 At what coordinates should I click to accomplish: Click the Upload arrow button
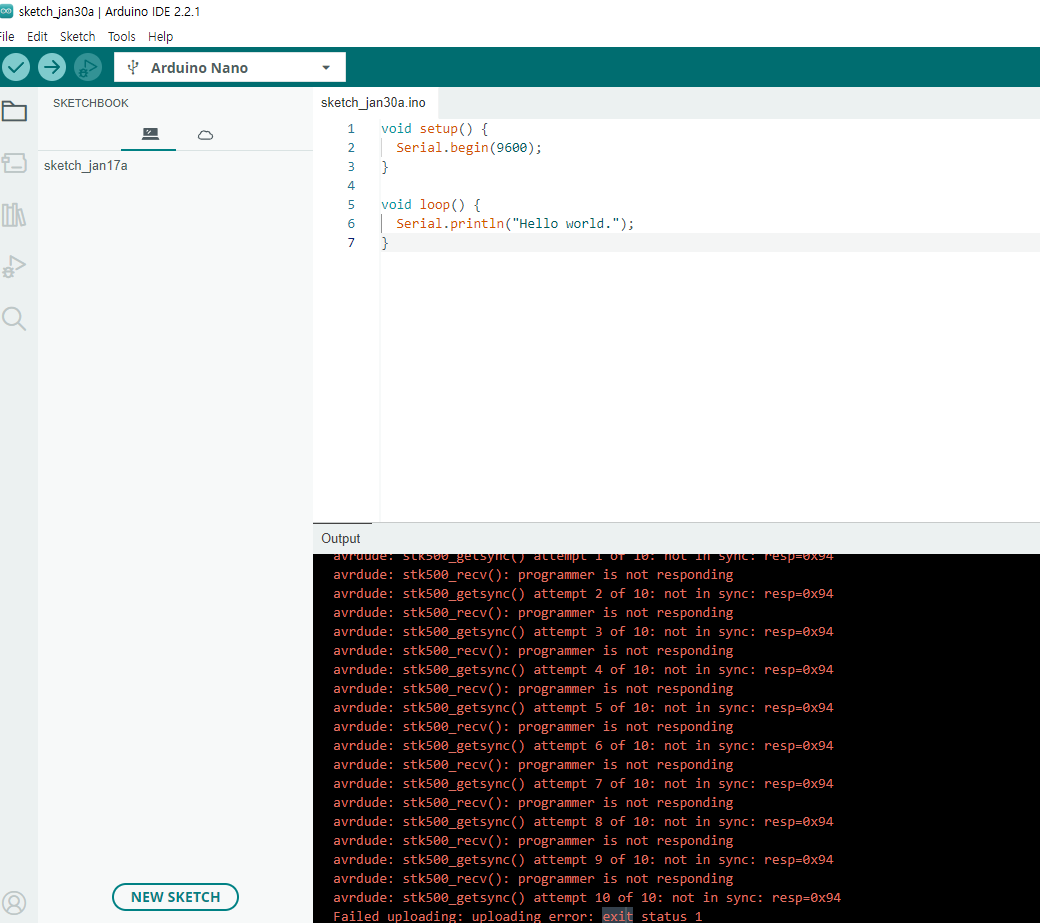coord(52,67)
